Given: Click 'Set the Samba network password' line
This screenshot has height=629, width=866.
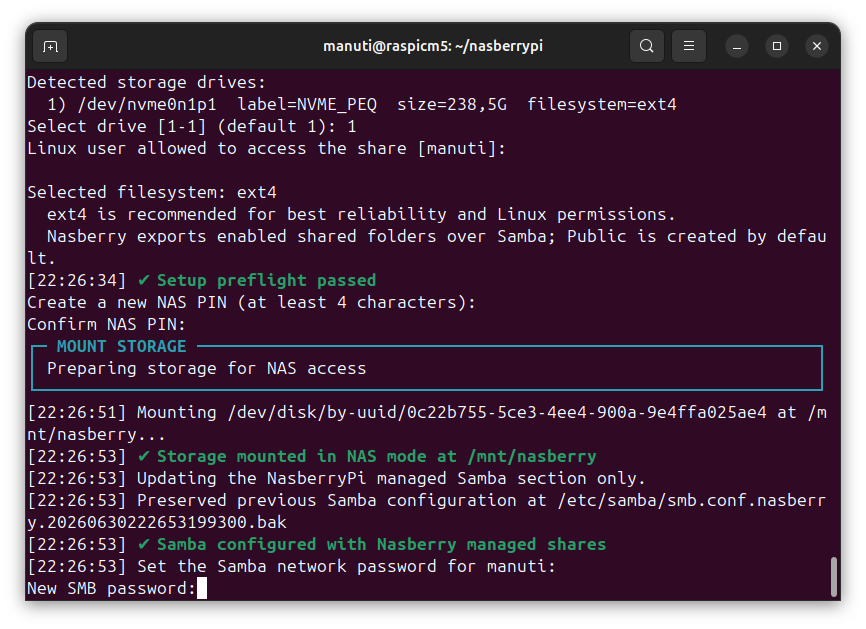Looking at the screenshot, I should click(291, 567).
